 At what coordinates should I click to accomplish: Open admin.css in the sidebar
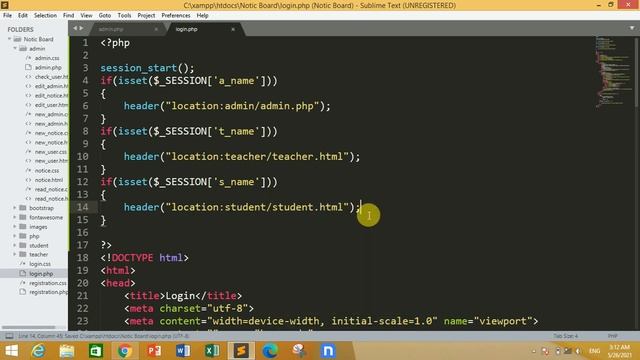pos(47,58)
